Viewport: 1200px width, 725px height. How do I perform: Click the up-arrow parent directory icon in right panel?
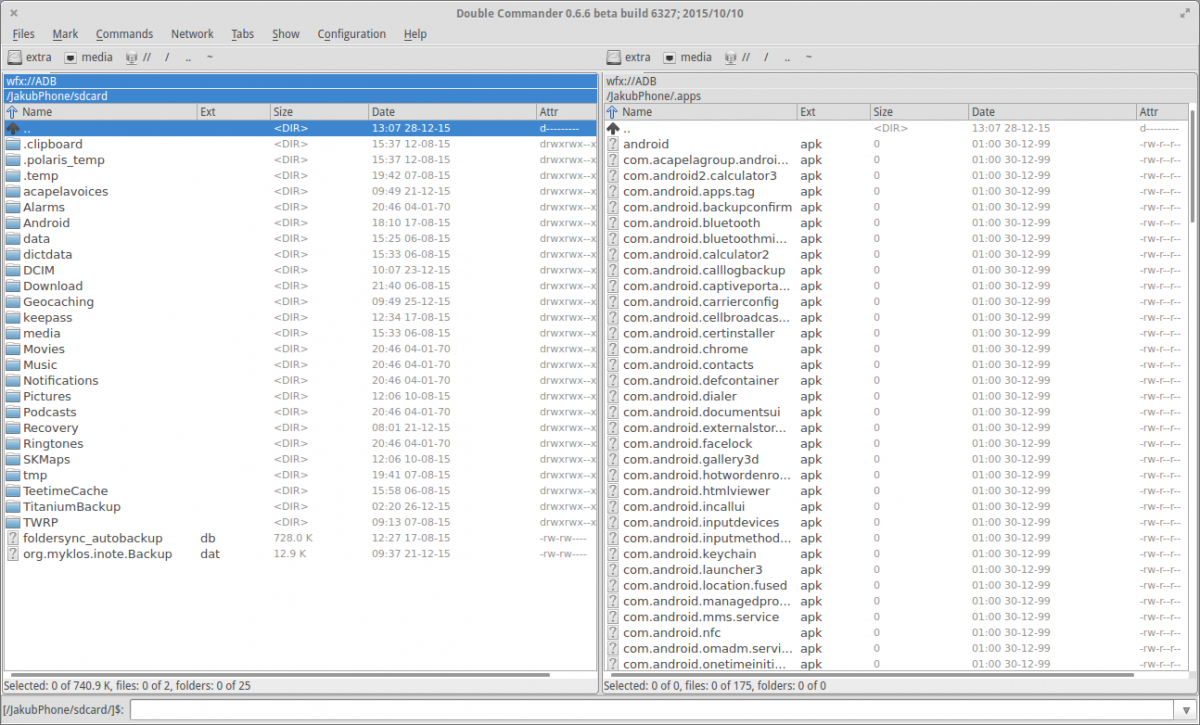(613, 129)
